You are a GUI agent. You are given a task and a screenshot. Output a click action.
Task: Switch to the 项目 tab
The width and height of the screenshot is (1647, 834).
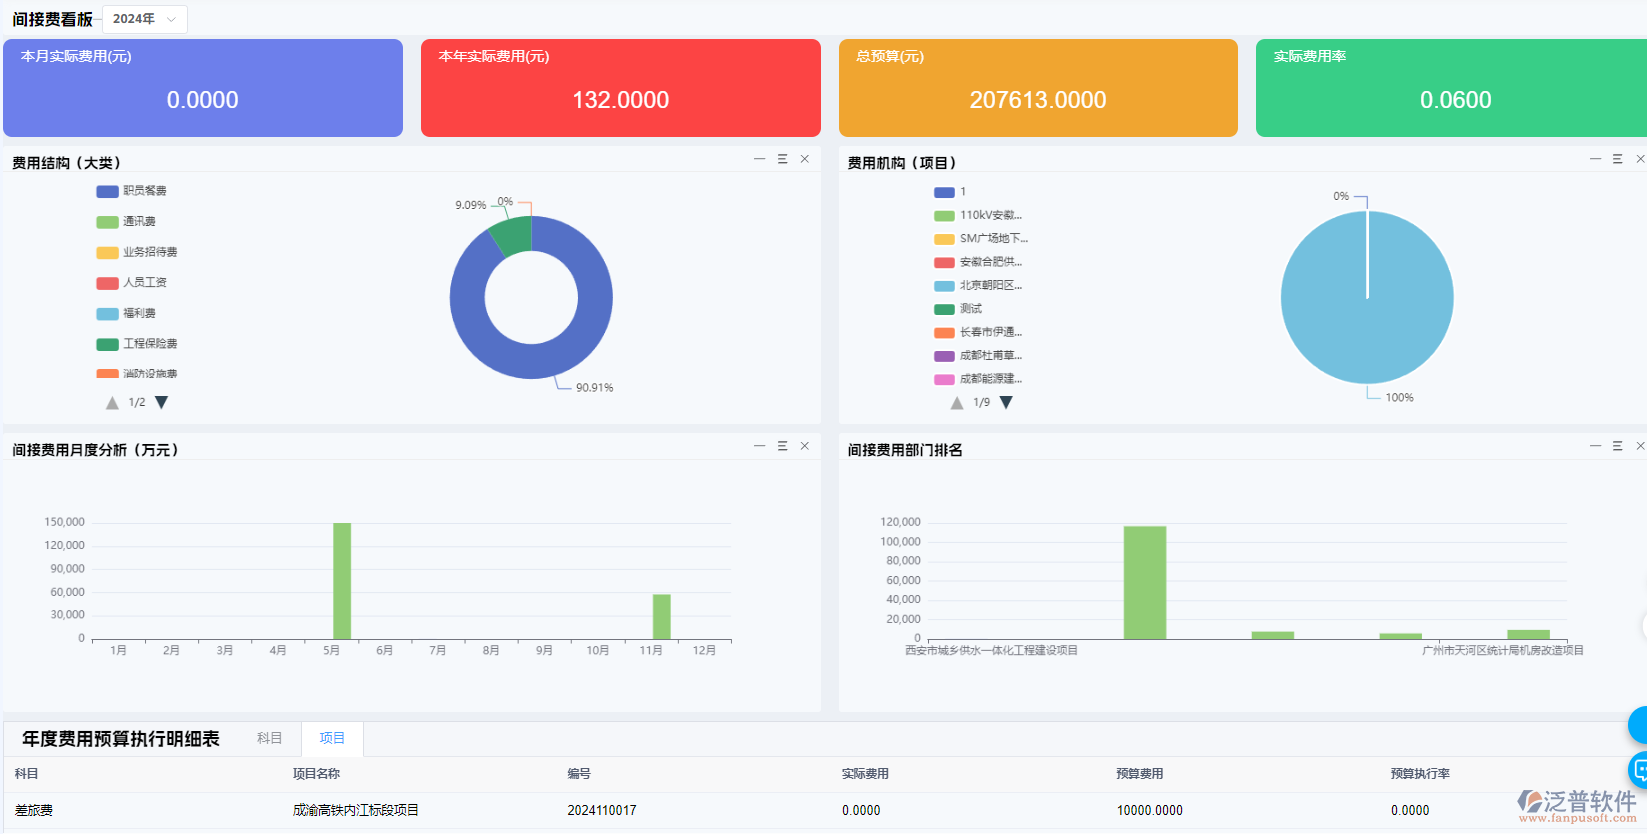[332, 738]
